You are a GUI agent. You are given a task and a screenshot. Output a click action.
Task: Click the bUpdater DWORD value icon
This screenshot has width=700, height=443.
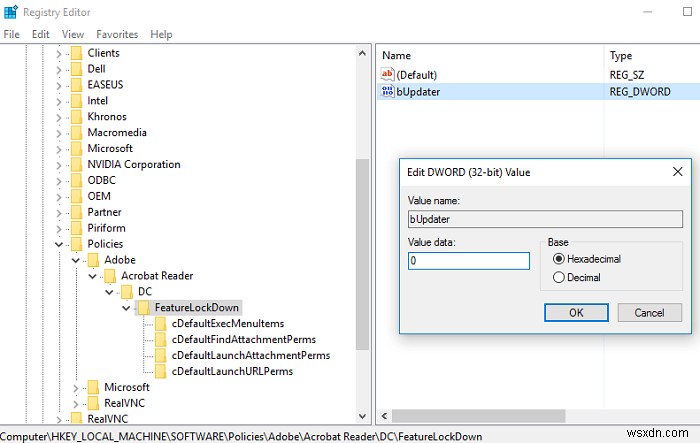[x=387, y=91]
